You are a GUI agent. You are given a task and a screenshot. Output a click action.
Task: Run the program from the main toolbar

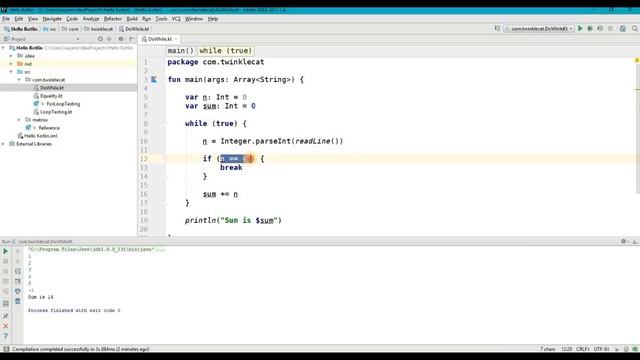[x=580, y=29]
